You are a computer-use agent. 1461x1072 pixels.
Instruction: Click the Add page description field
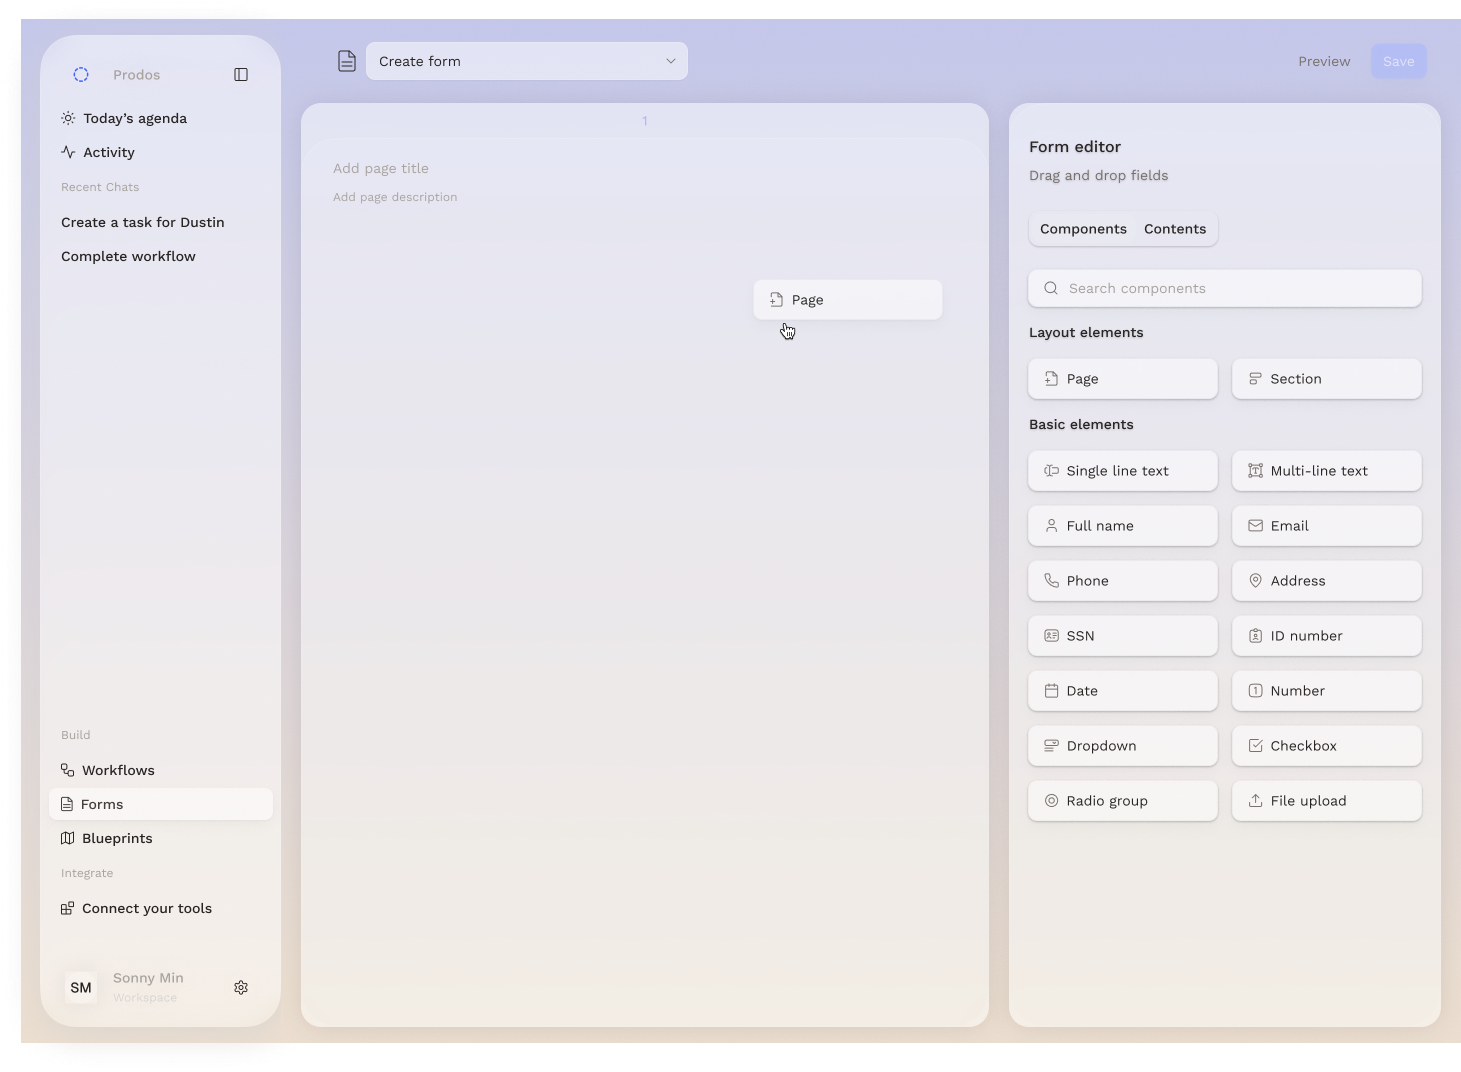click(x=395, y=197)
